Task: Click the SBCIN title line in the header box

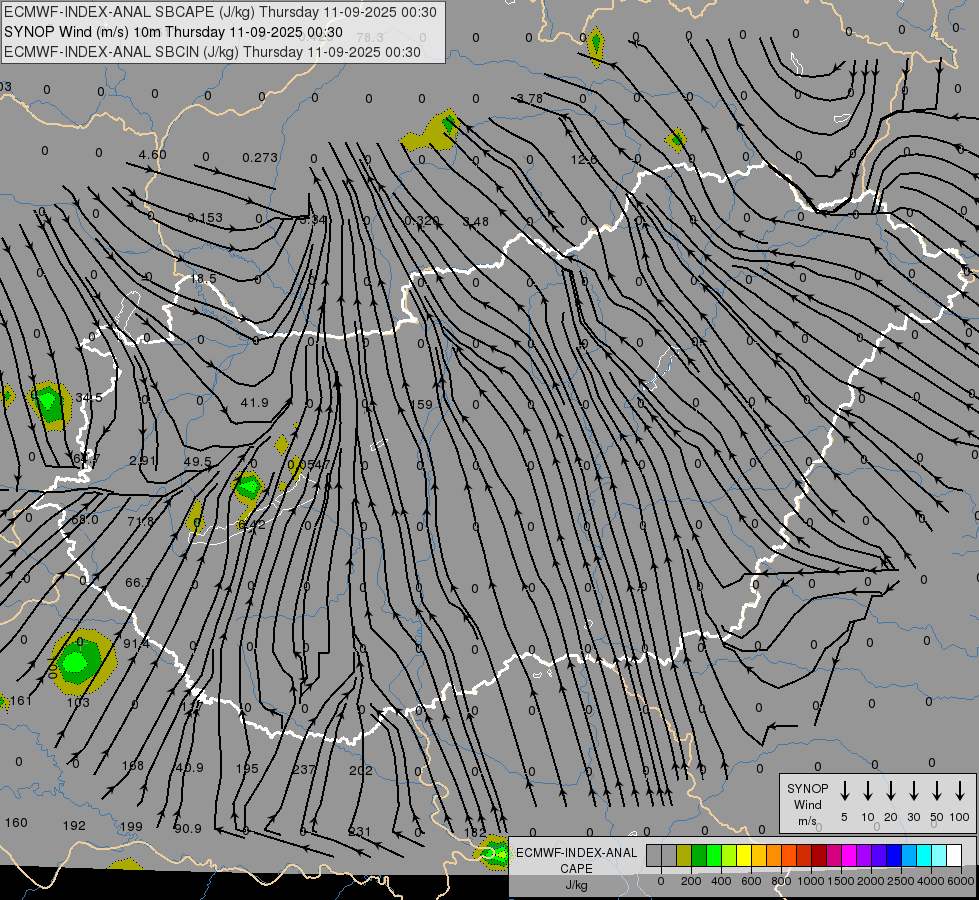Action: tap(212, 52)
